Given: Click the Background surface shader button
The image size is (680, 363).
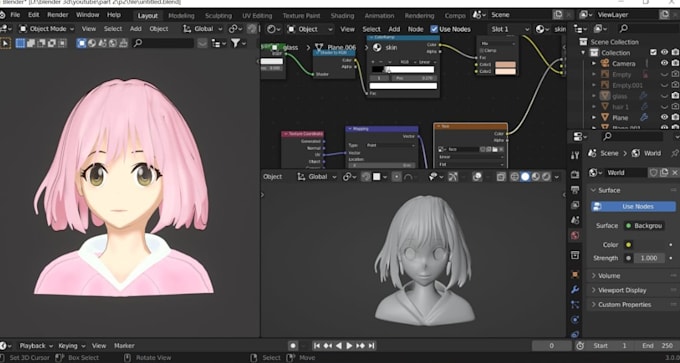Looking at the screenshot, I should pos(644,226).
